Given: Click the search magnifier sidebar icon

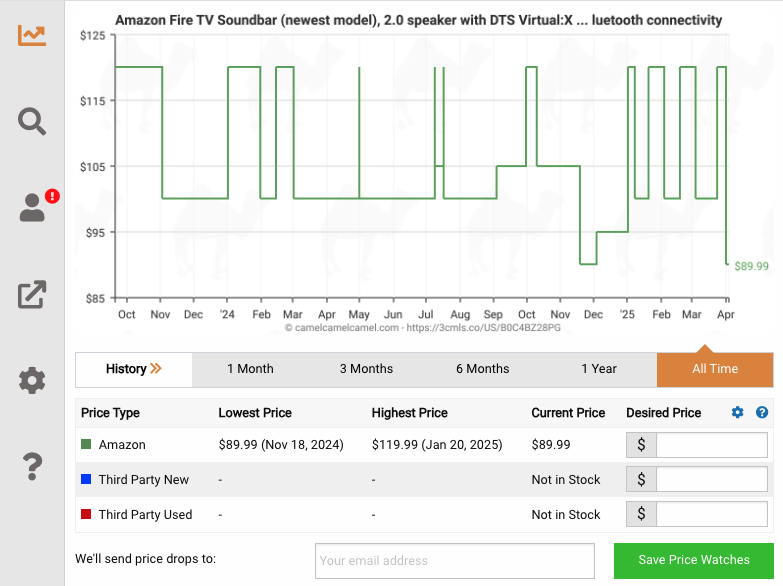Looking at the screenshot, I should click(32, 122).
